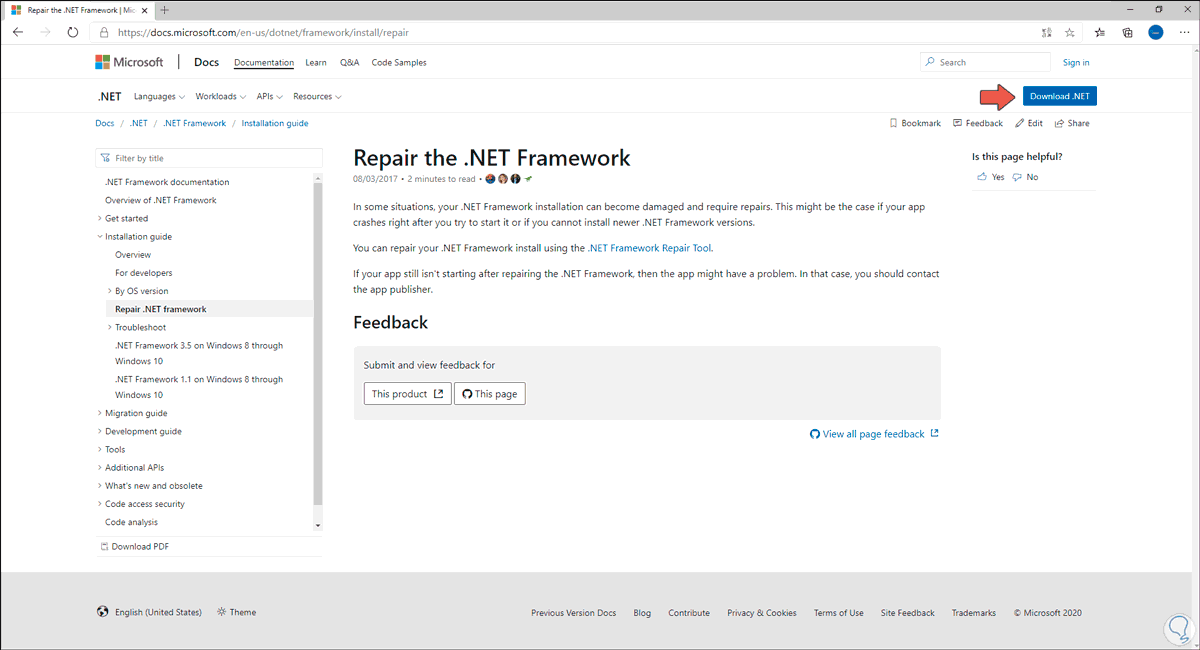Expand the Migration guide tree node
The height and width of the screenshot is (650, 1200).
pyautogui.click(x=100, y=413)
